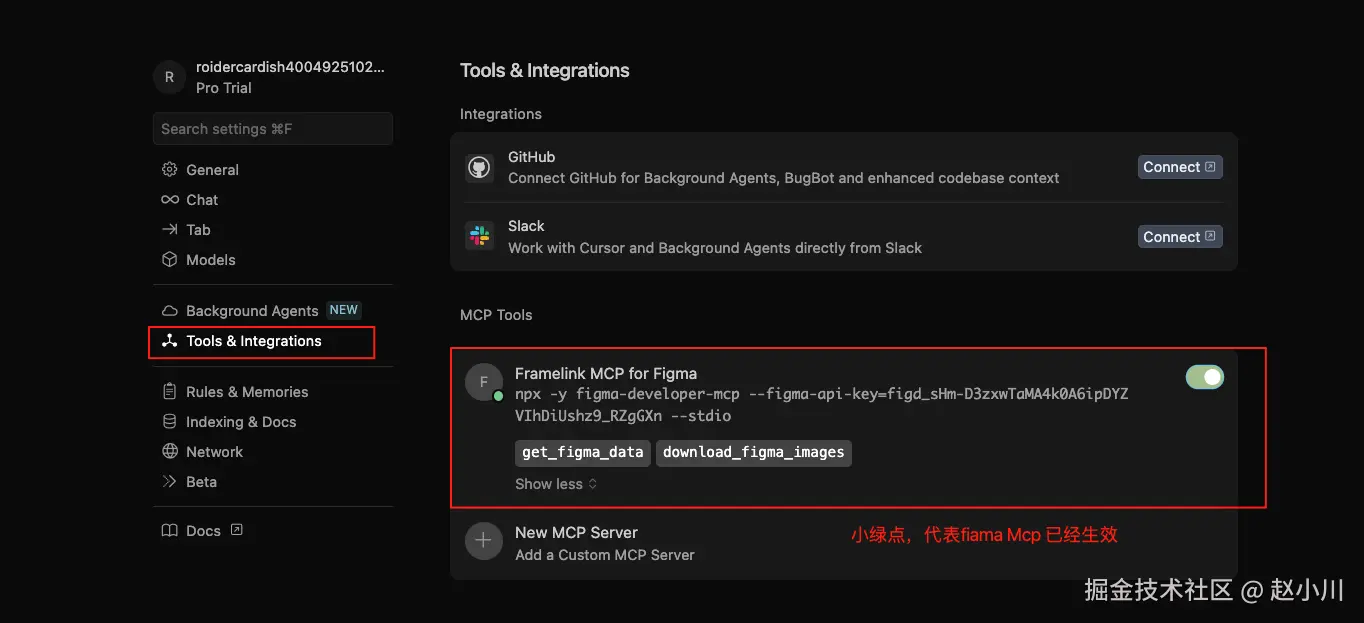The width and height of the screenshot is (1364, 623).
Task: Click the Models cube icon
Action: pyautogui.click(x=170, y=260)
